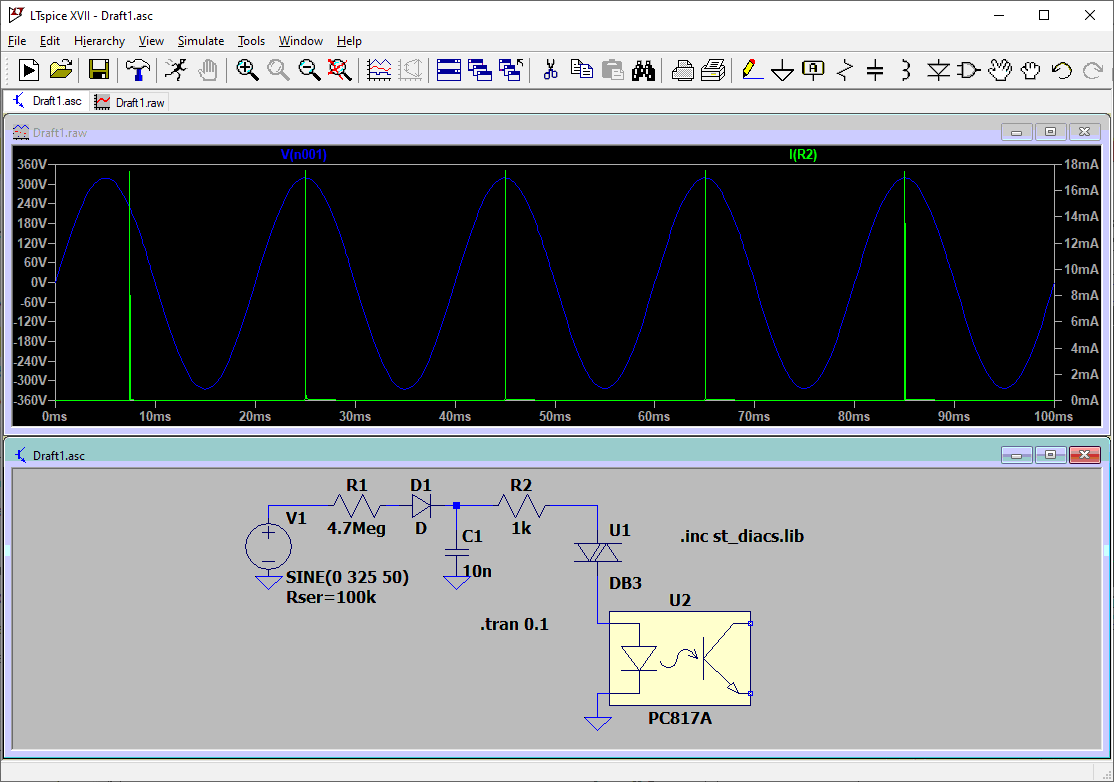The height and width of the screenshot is (782, 1114).
Task: Select the Zoom In magnifier tool
Action: [247, 70]
